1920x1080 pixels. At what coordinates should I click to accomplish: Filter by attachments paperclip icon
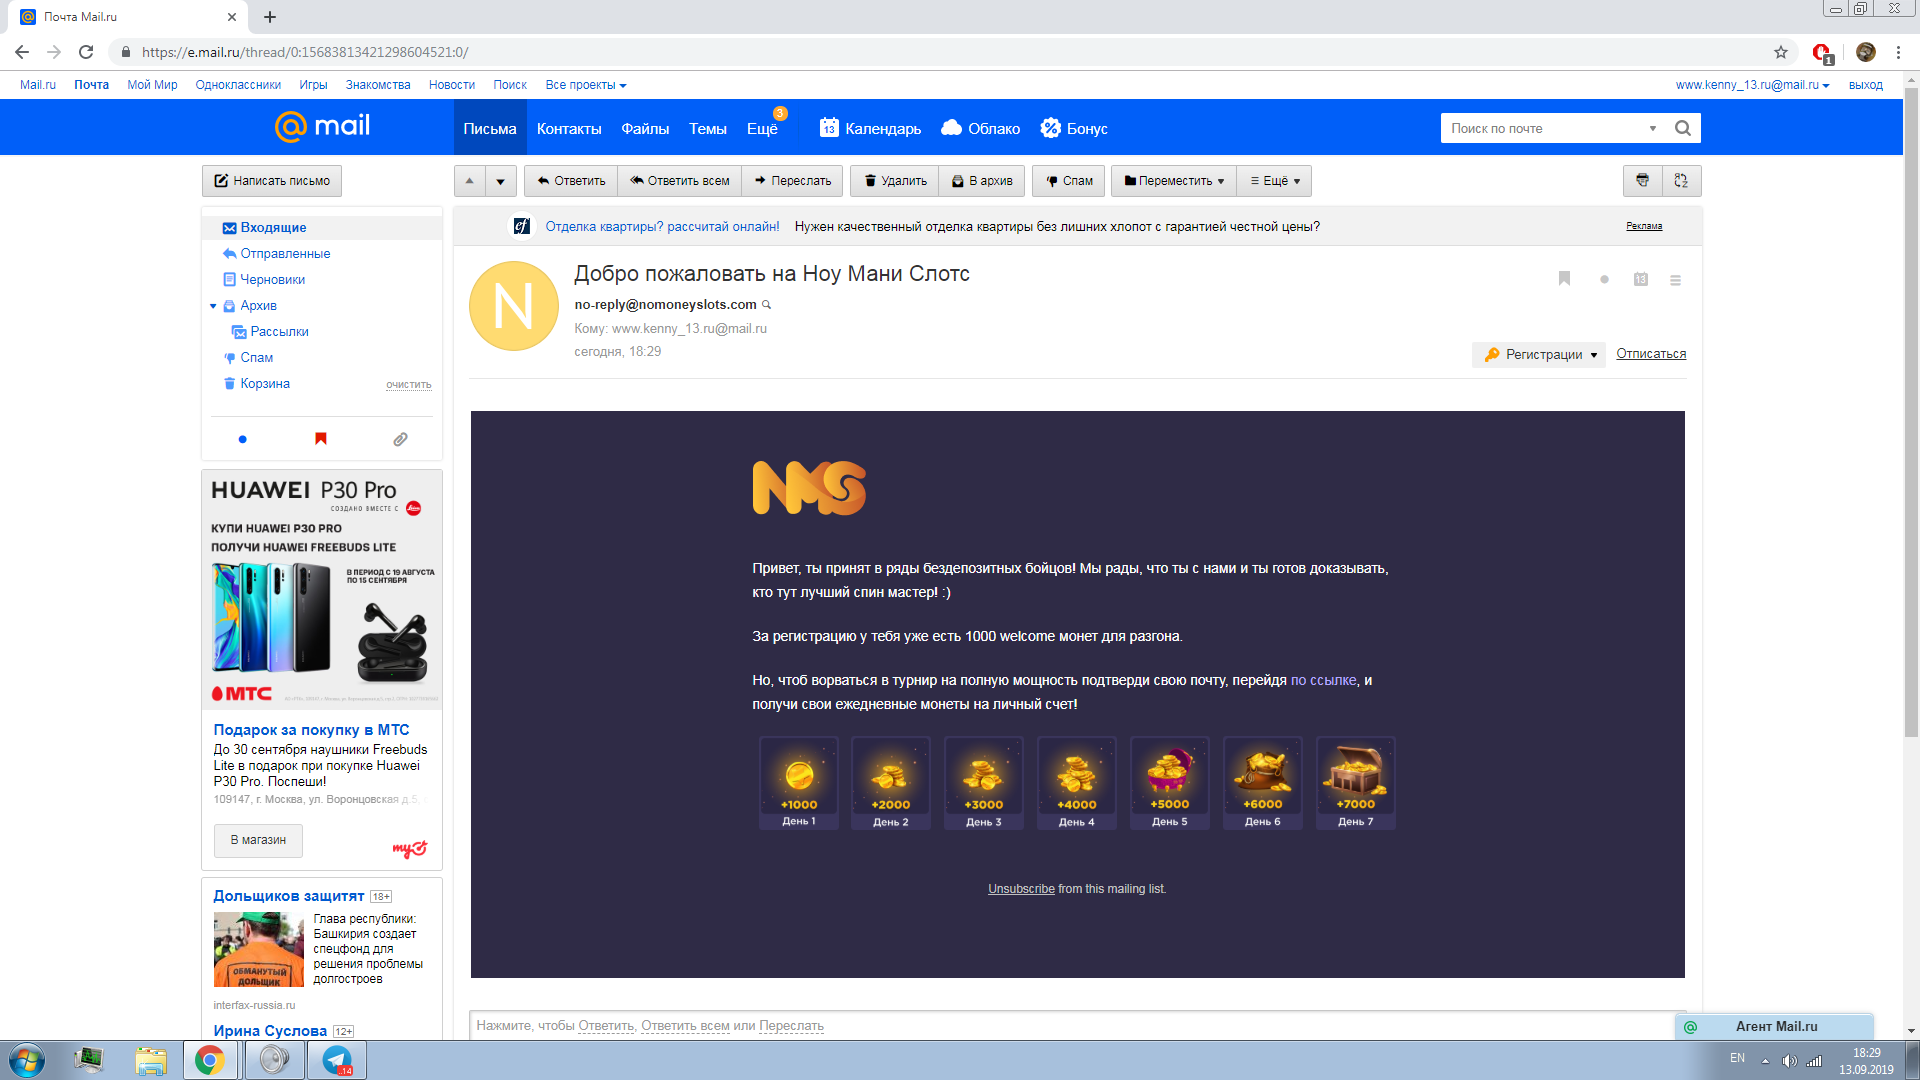(400, 439)
